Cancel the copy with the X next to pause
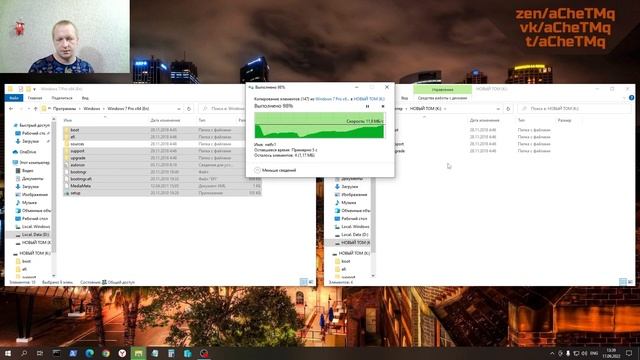Viewport: 640px width, 360px height. [x=383, y=106]
